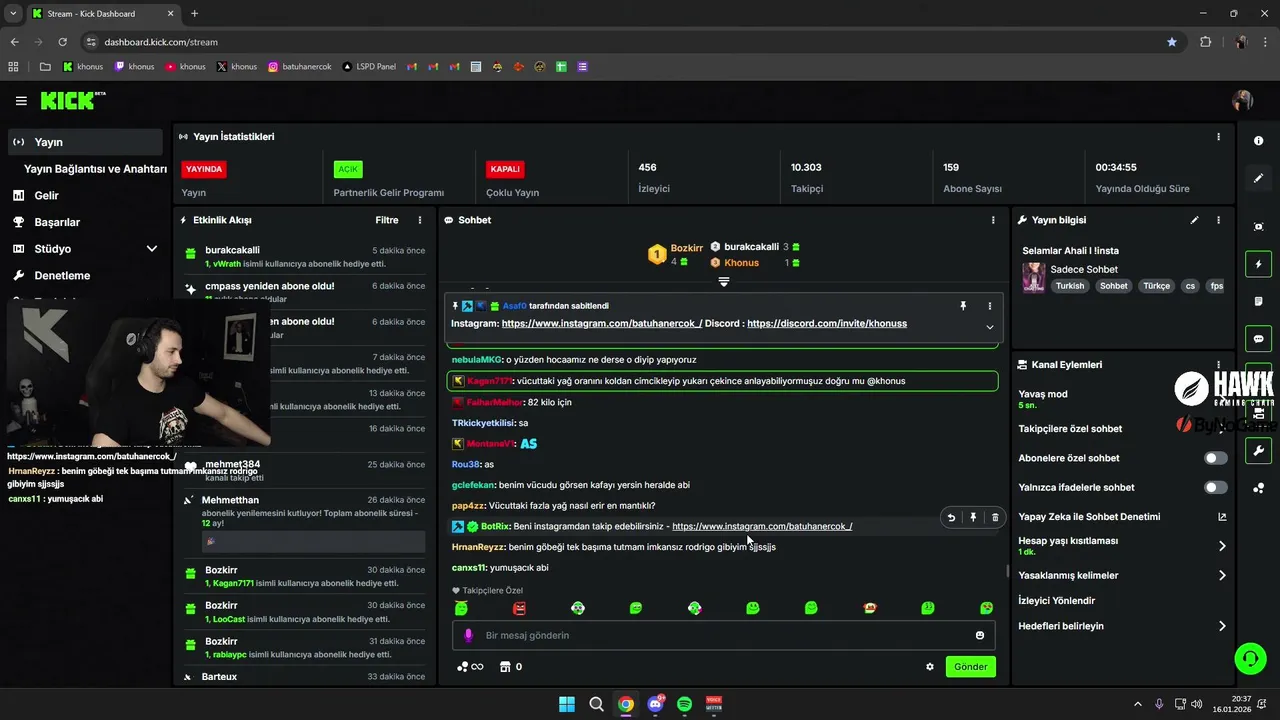Open pinned message three-dot options
Image resolution: width=1280 pixels, height=720 pixels.
click(990, 306)
